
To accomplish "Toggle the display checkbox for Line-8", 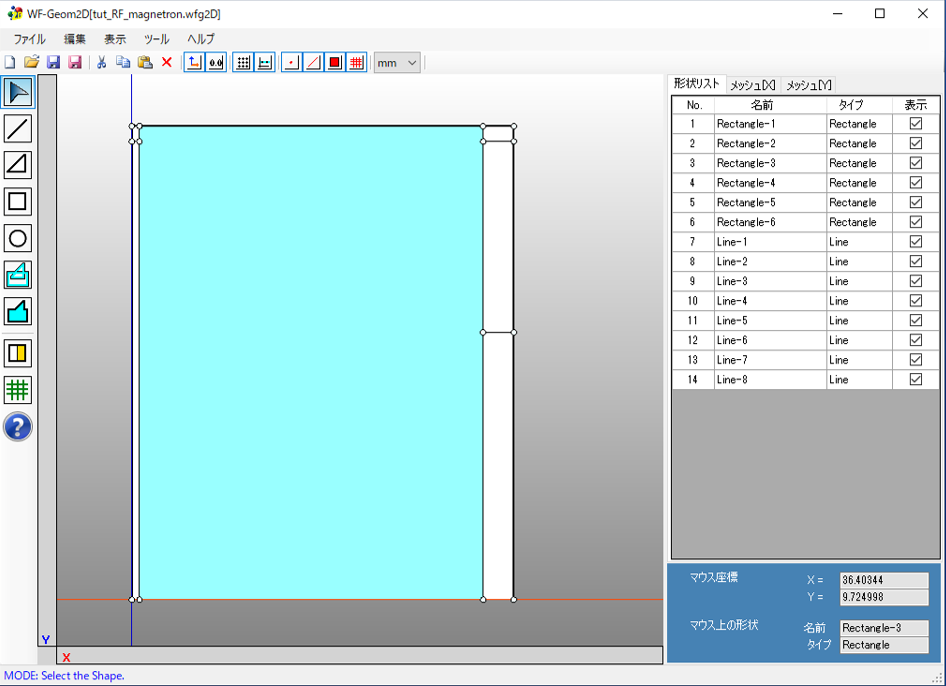I will pyautogui.click(x=916, y=380).
